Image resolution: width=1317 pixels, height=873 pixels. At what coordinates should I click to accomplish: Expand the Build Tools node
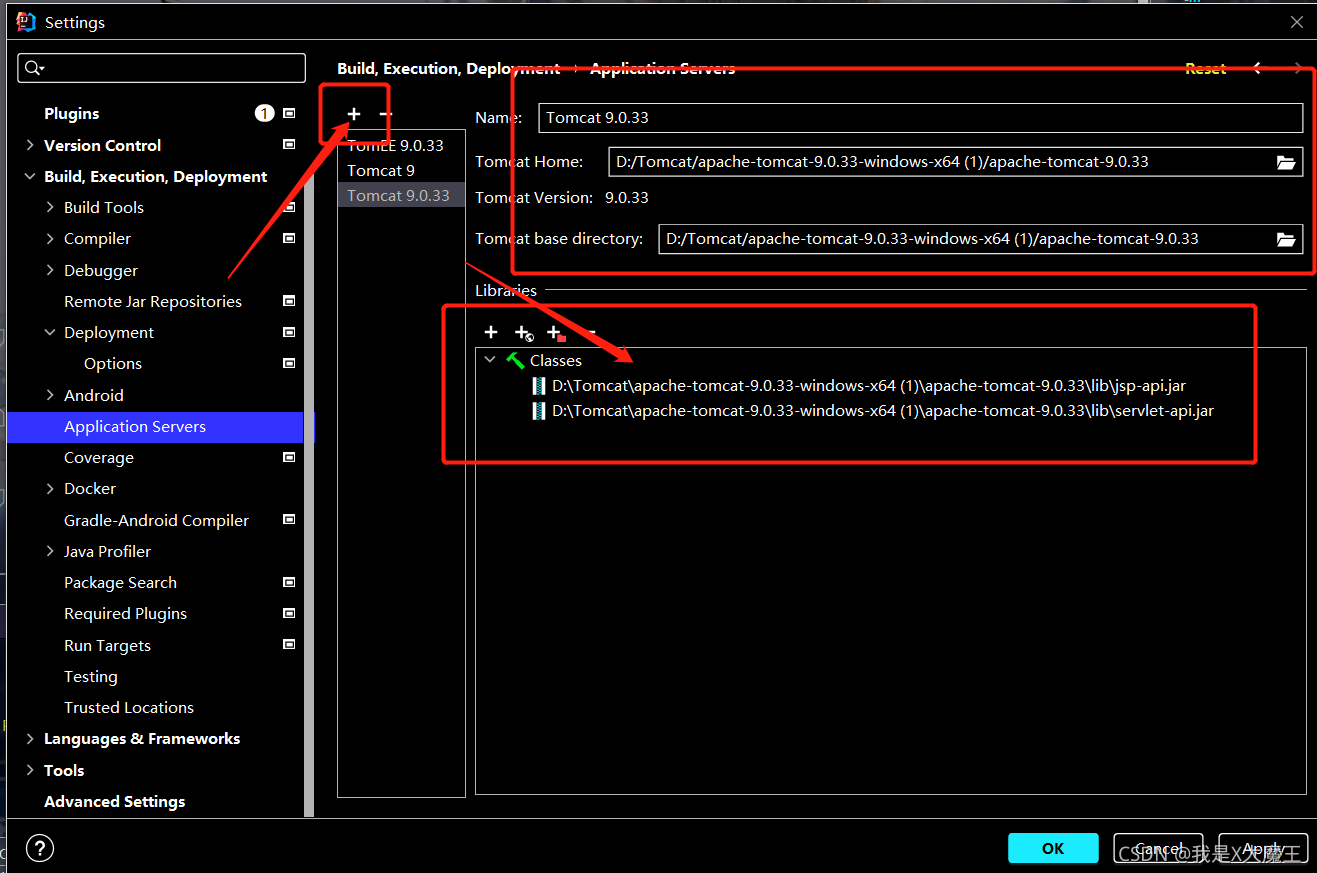[50, 207]
